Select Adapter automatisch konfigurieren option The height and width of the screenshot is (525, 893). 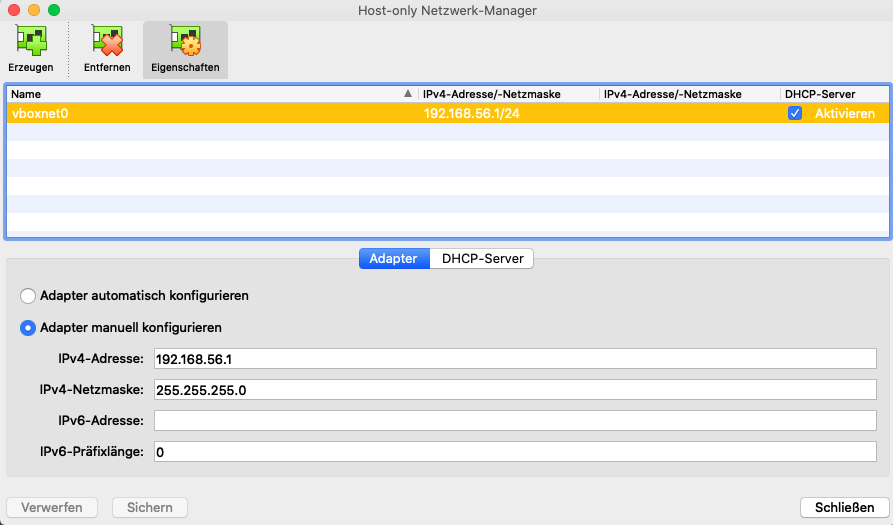tap(28, 296)
